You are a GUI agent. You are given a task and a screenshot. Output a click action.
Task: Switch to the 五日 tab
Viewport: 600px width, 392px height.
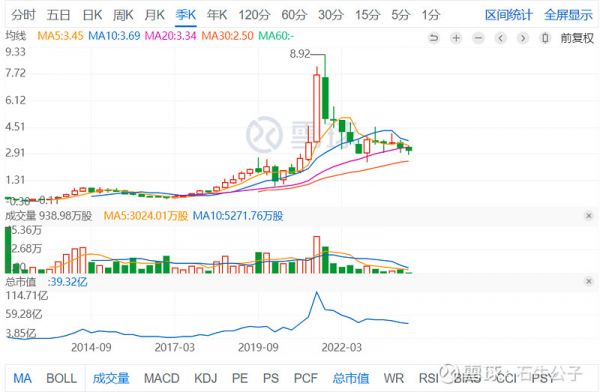[59, 15]
